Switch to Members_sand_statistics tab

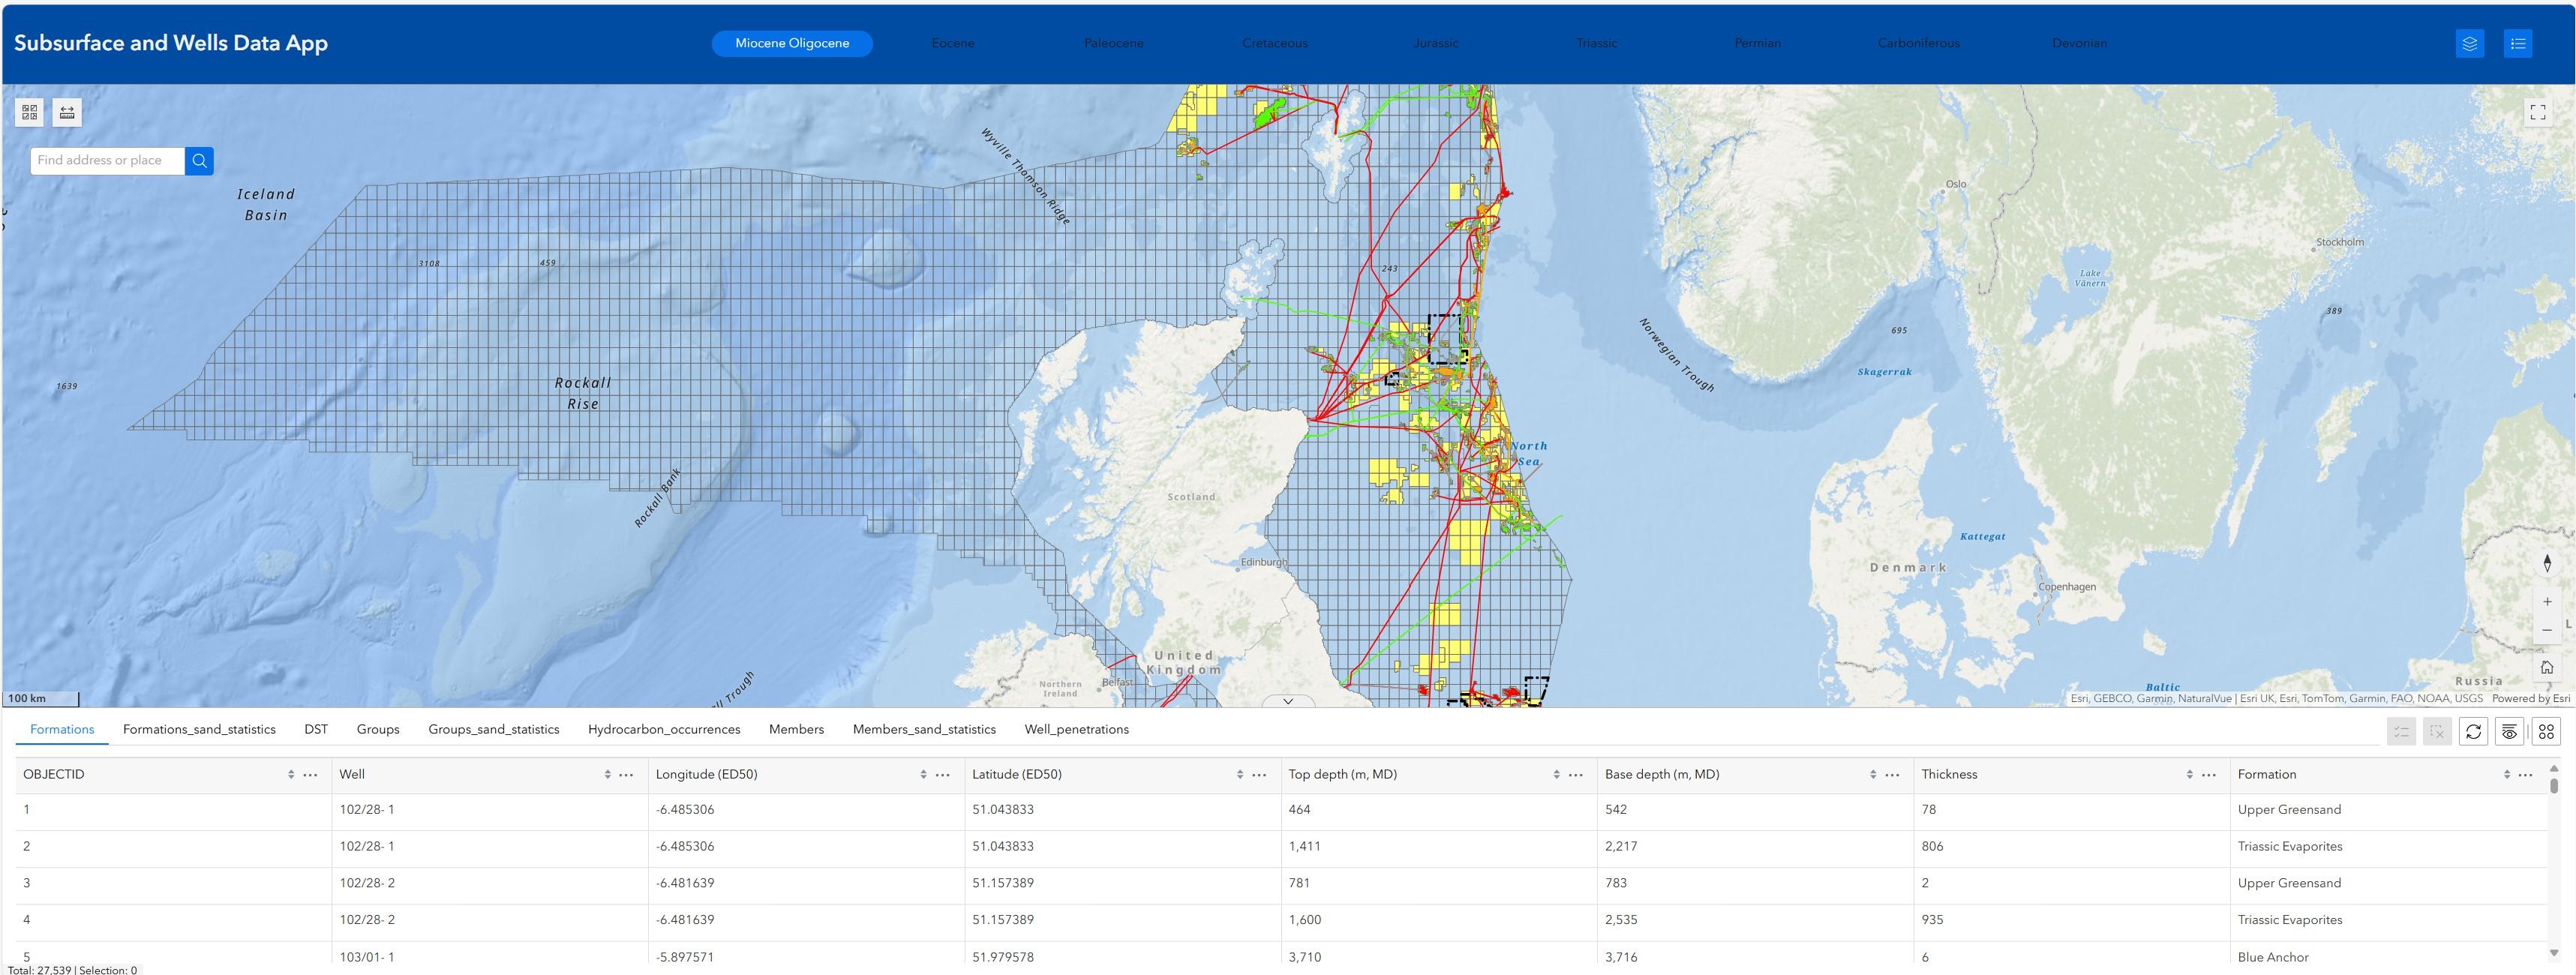pyautogui.click(x=924, y=729)
